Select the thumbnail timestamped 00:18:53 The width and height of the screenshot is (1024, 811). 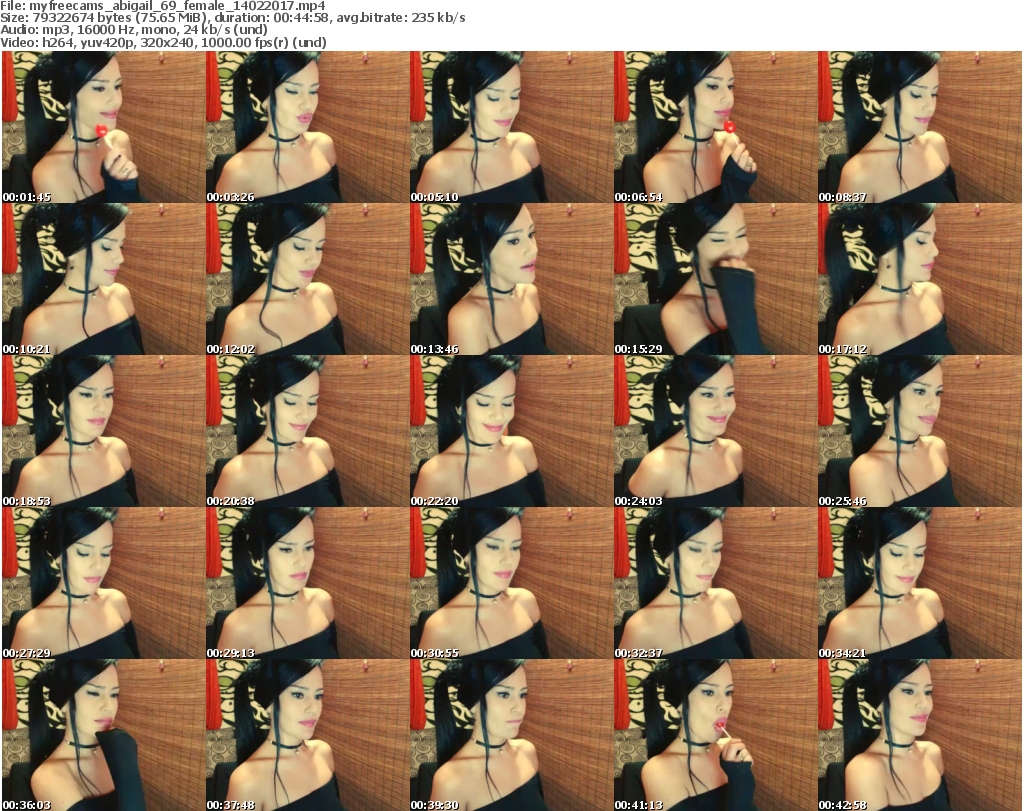click(104, 431)
